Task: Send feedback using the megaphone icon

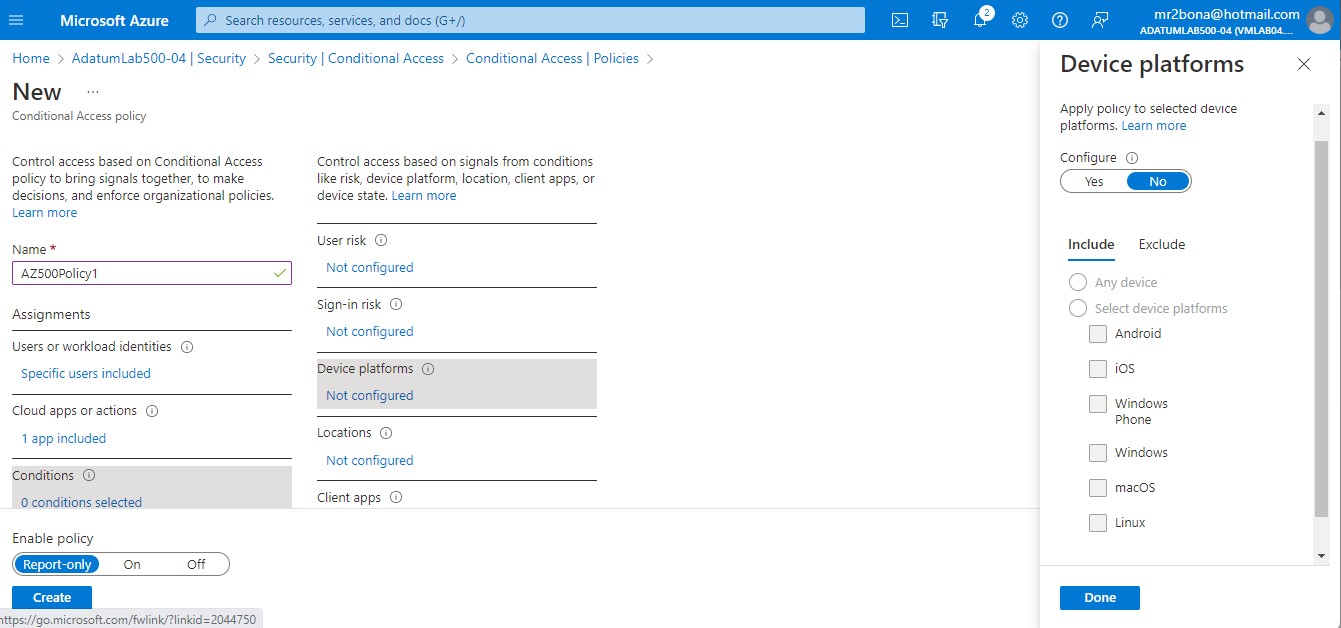Action: [x=1099, y=19]
